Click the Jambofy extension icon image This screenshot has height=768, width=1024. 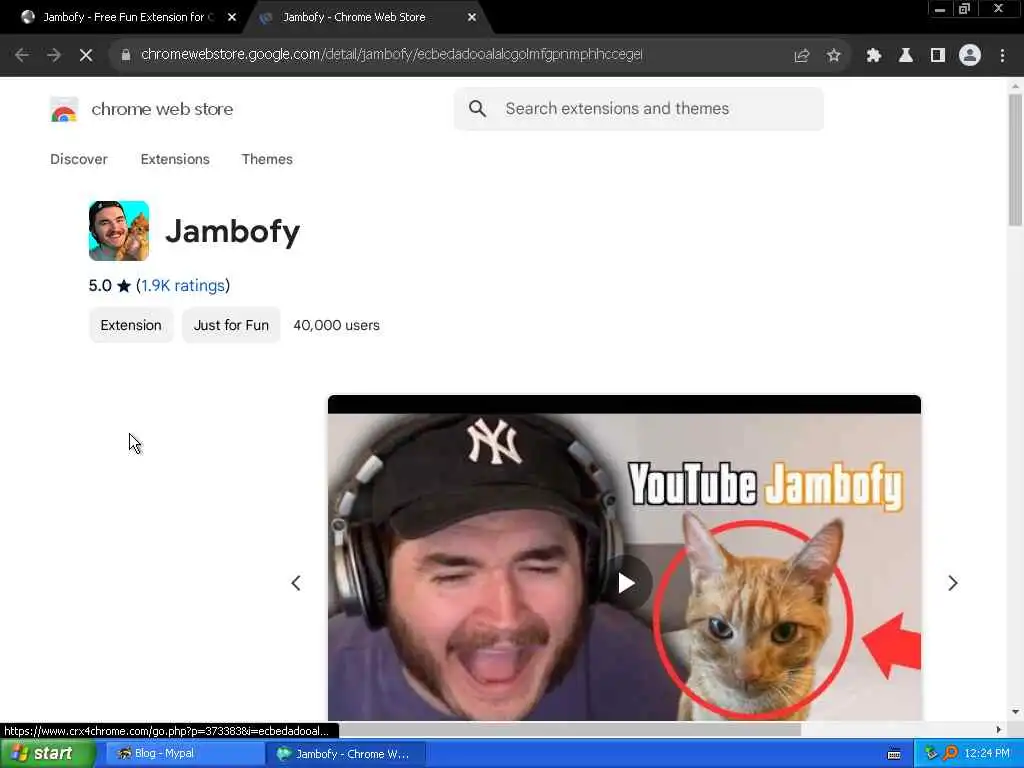coord(119,231)
